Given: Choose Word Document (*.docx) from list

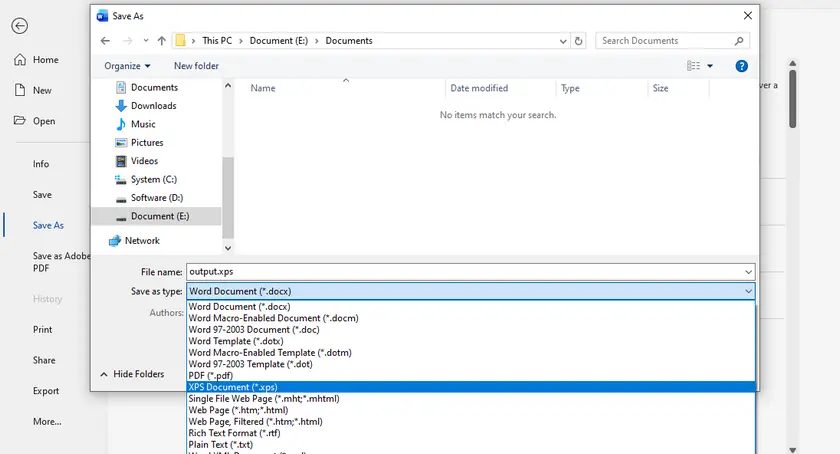Looking at the screenshot, I should pyautogui.click(x=471, y=307).
